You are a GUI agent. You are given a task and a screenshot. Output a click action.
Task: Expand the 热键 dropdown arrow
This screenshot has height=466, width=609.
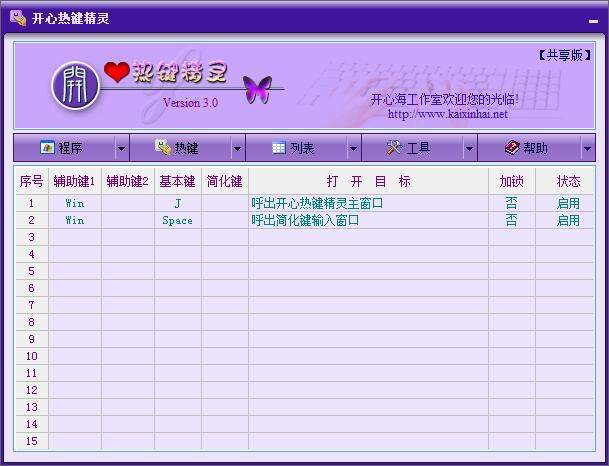point(237,148)
